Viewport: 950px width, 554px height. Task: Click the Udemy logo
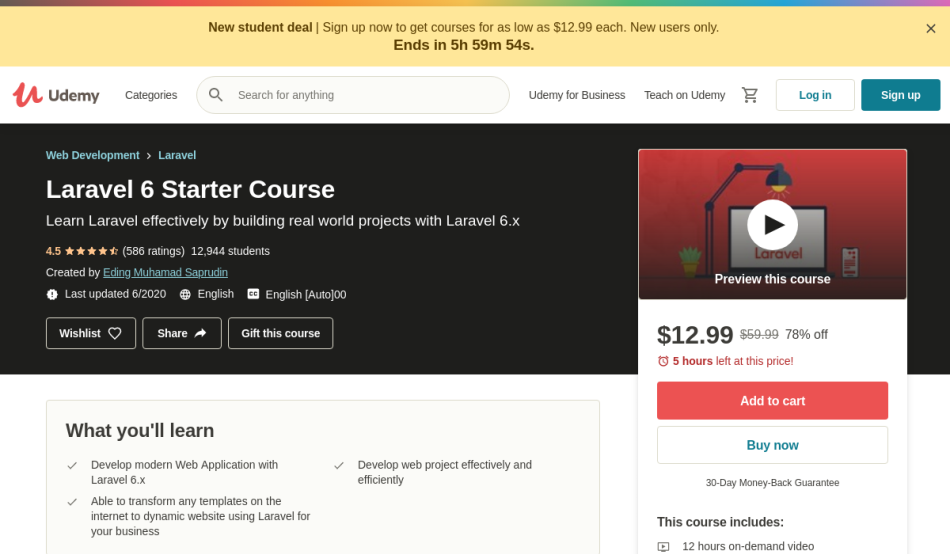click(x=56, y=95)
